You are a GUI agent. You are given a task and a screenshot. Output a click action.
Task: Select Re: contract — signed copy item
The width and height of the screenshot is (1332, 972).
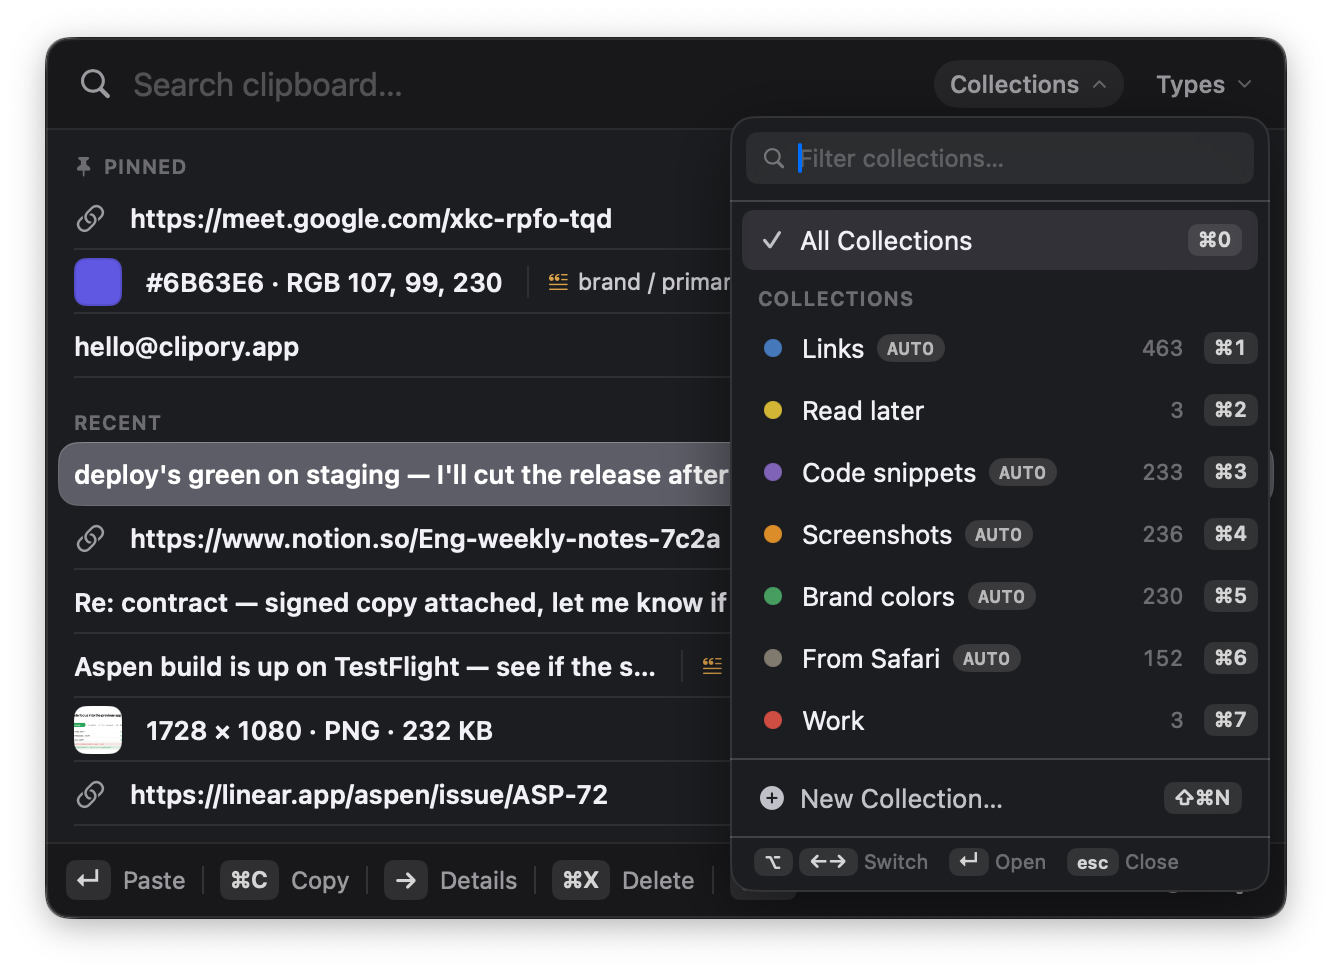tap(402, 602)
